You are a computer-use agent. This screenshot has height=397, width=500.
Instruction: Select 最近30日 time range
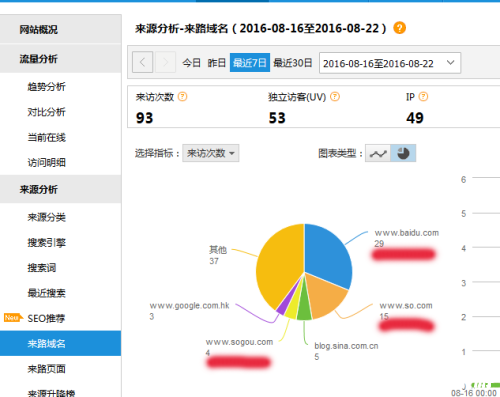pos(293,63)
